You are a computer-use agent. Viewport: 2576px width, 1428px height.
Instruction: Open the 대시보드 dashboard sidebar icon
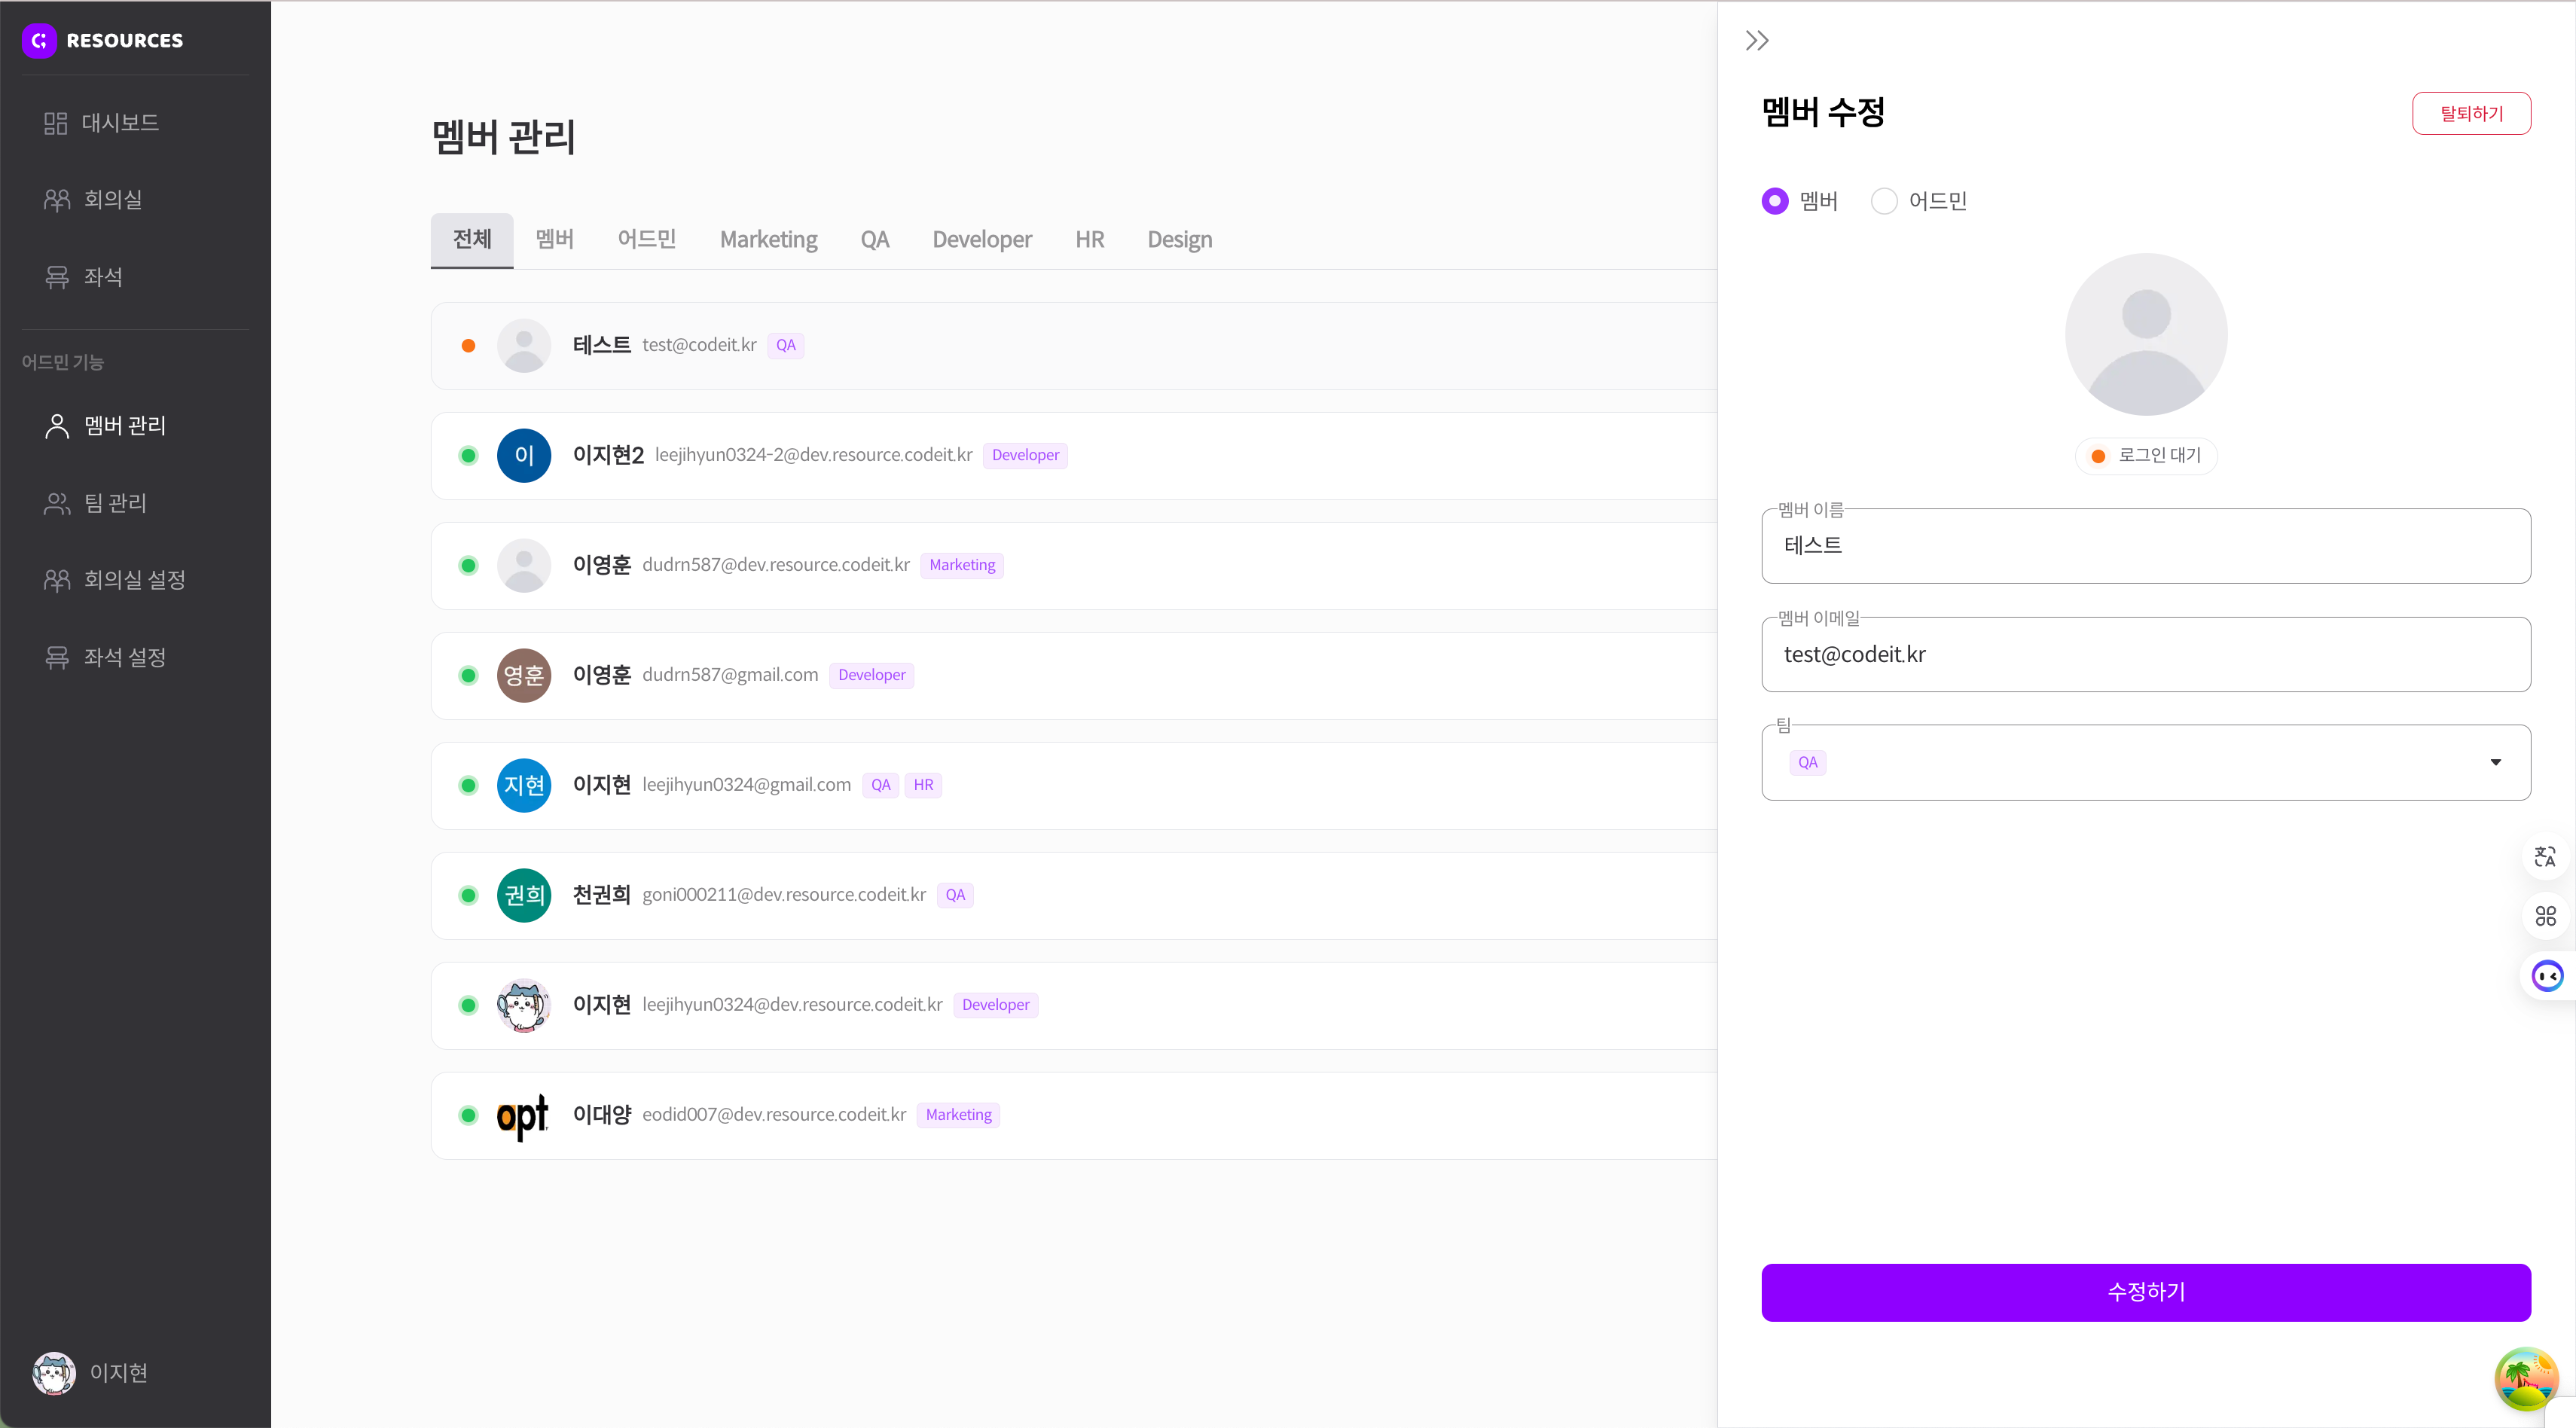pyautogui.click(x=55, y=123)
